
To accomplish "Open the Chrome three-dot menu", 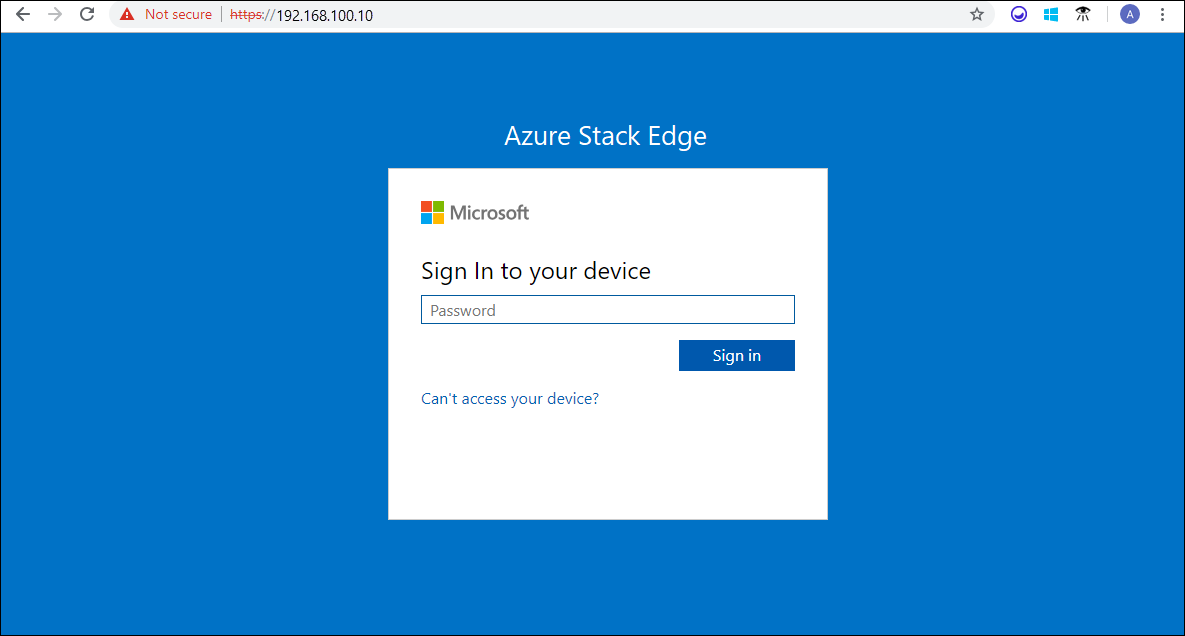I will coord(1161,14).
